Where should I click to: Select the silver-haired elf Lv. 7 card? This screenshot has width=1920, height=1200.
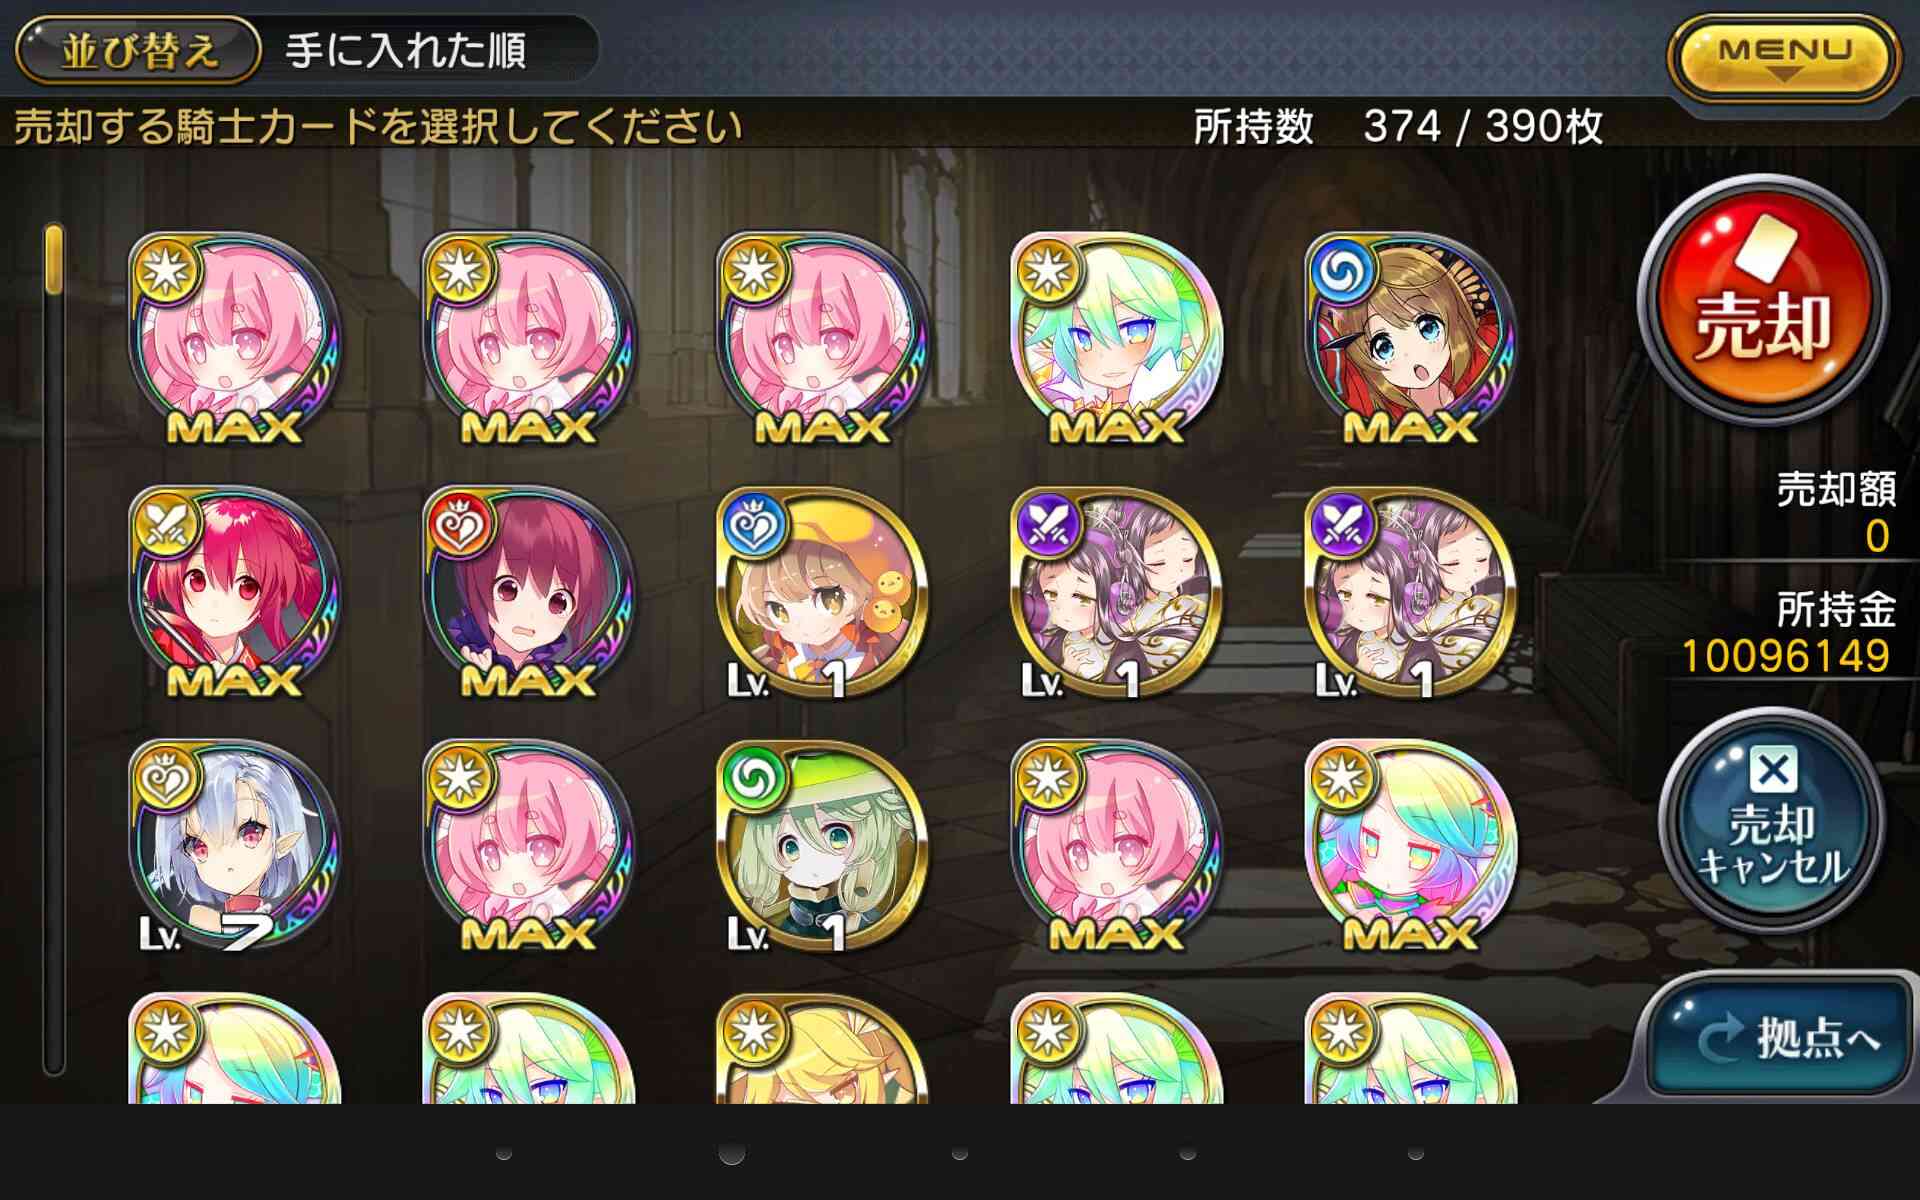pyautogui.click(x=234, y=846)
